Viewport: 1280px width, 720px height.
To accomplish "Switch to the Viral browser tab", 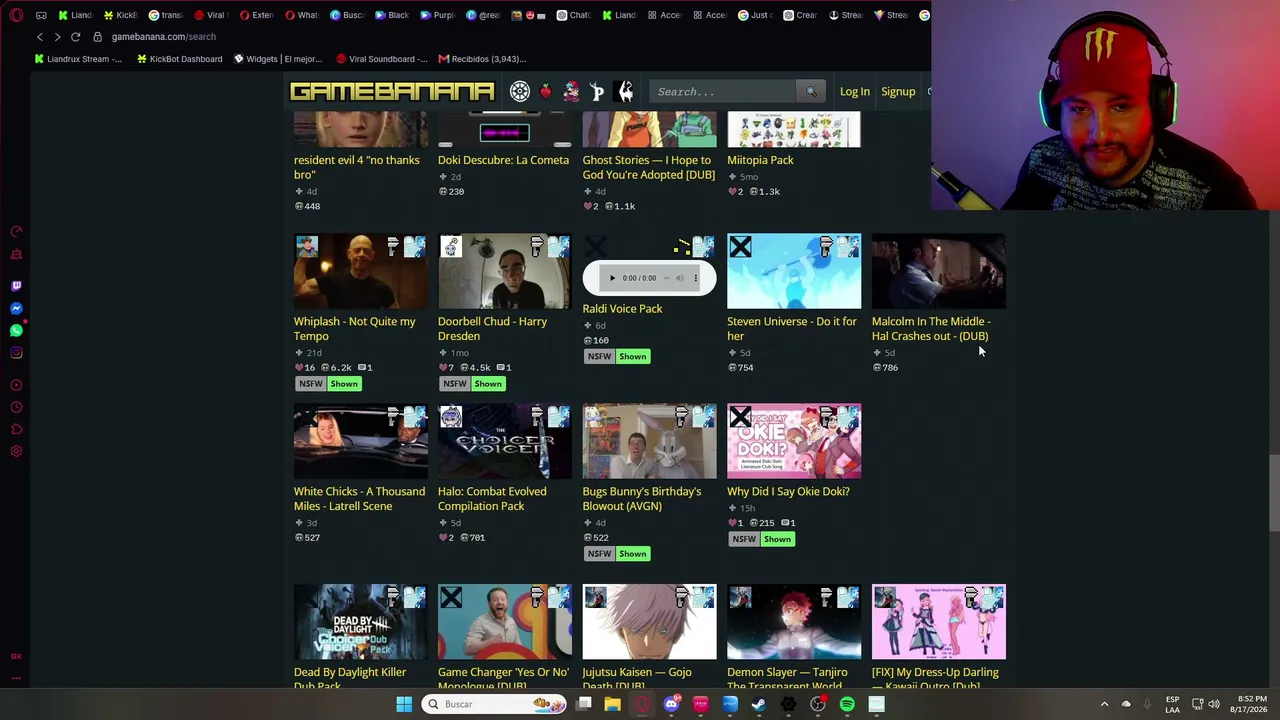I will [211, 15].
